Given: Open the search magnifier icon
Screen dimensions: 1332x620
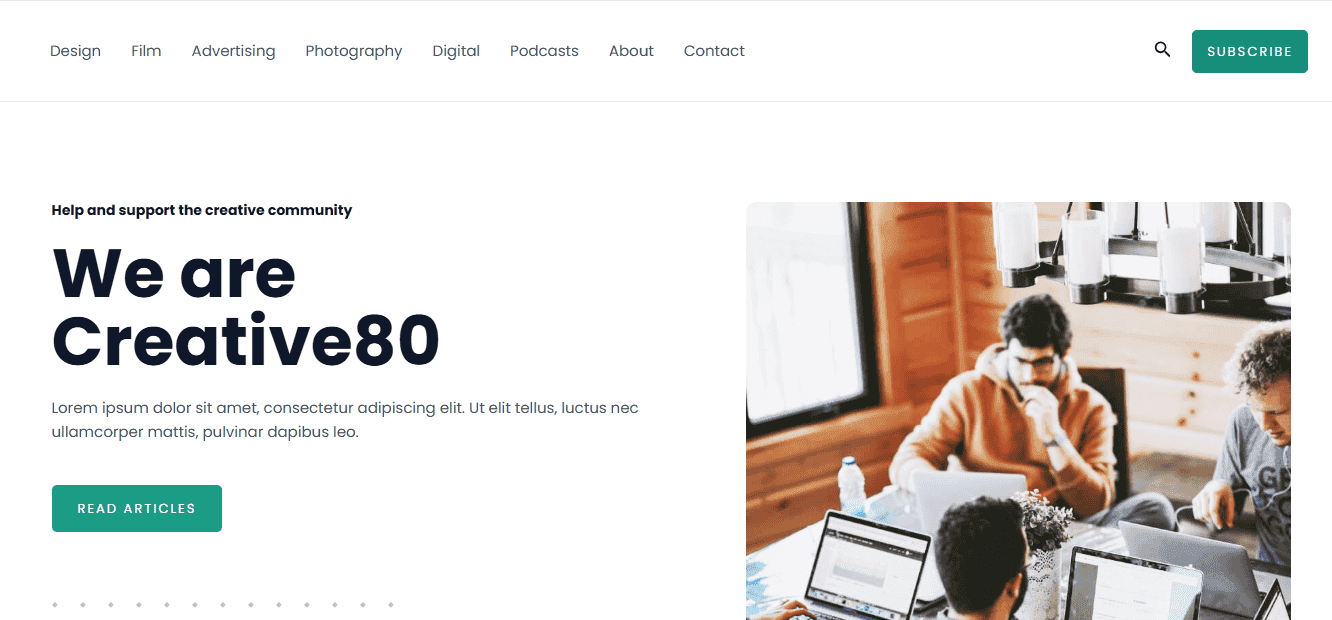Looking at the screenshot, I should (x=1162, y=49).
